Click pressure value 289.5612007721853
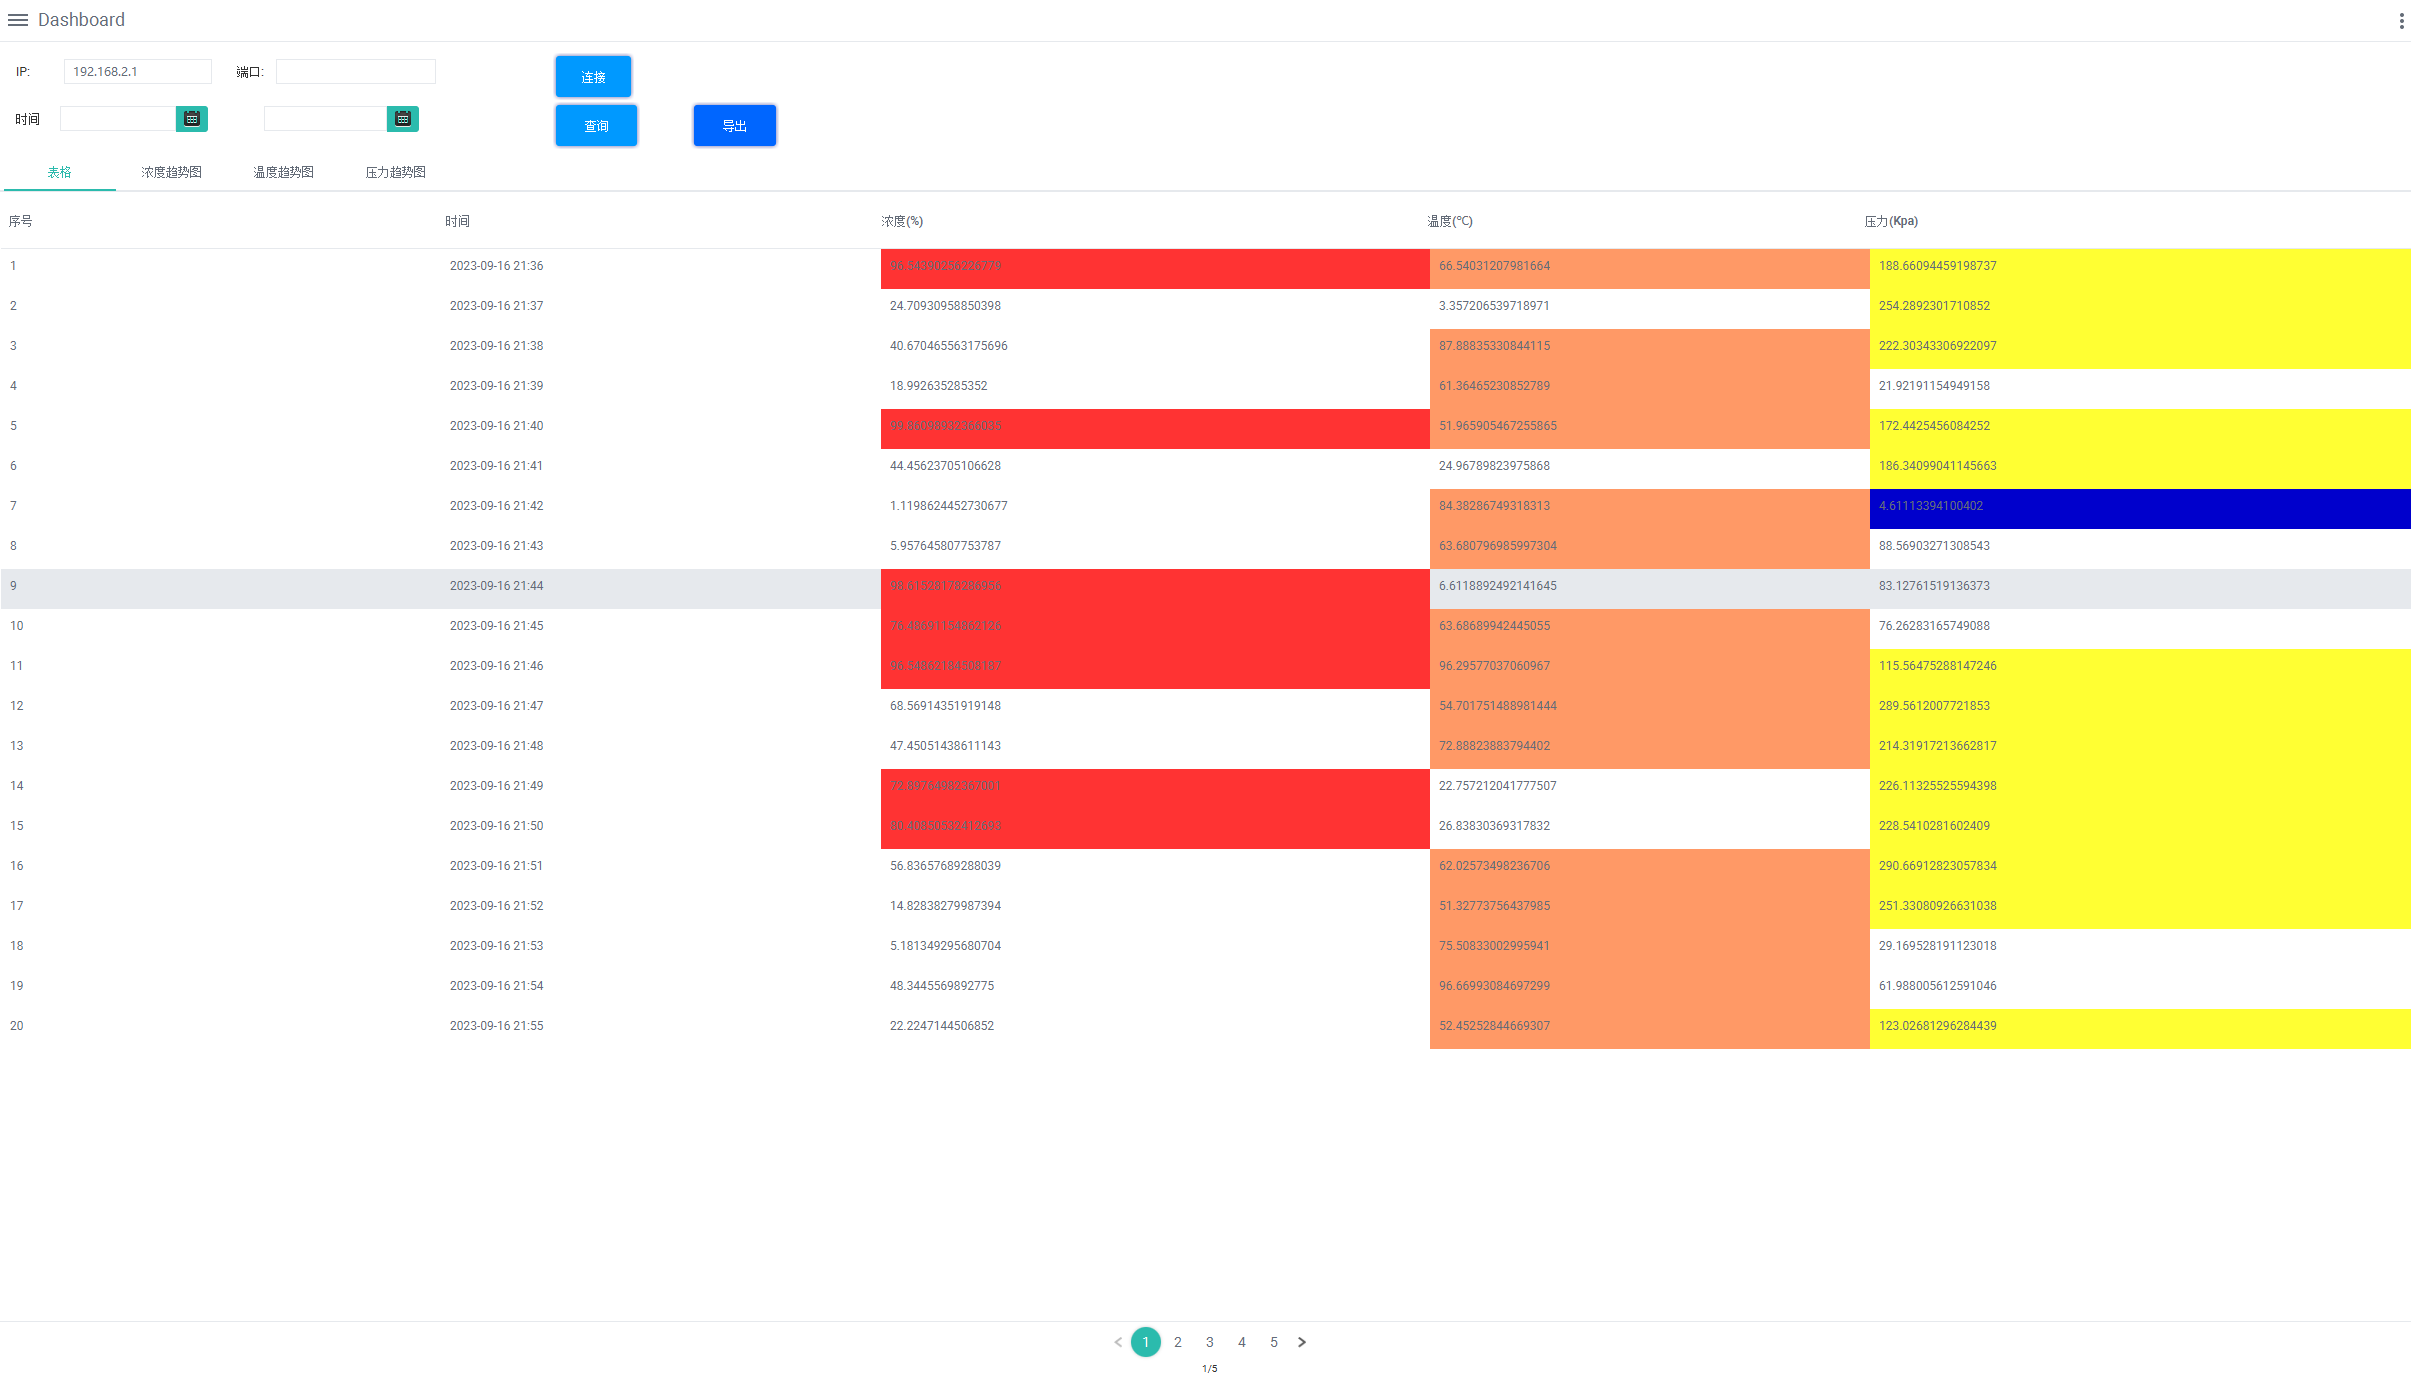Screen dimensions: 2411x1376 pyautogui.click(x=1934, y=706)
